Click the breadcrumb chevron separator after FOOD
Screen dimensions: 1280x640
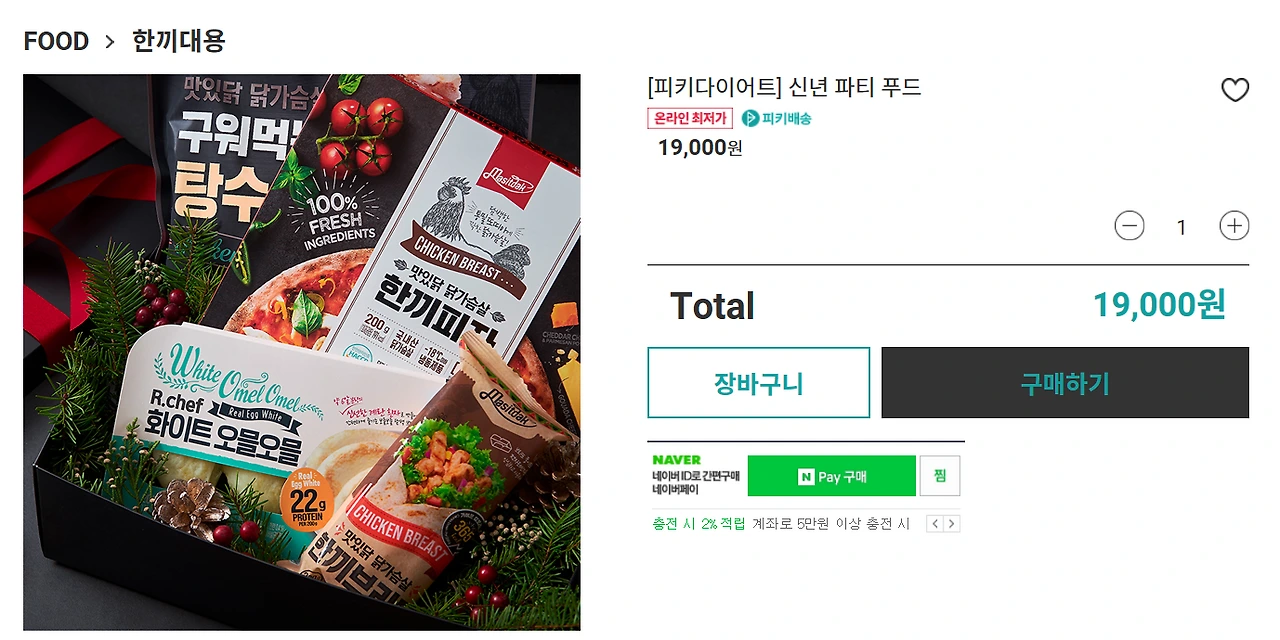coord(110,42)
